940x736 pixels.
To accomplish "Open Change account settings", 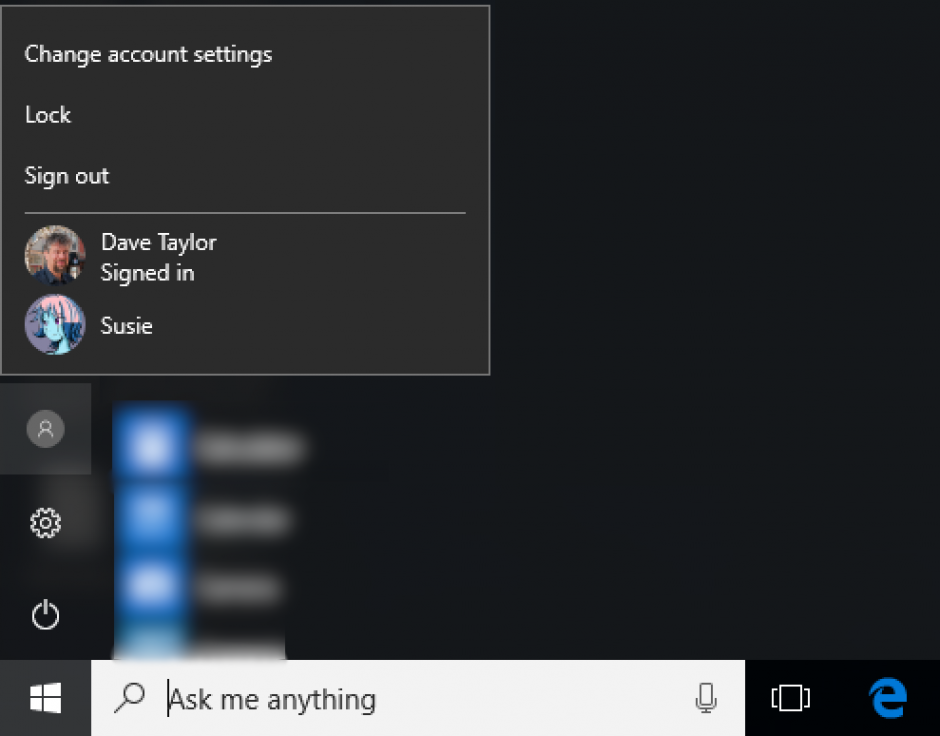I will point(148,55).
